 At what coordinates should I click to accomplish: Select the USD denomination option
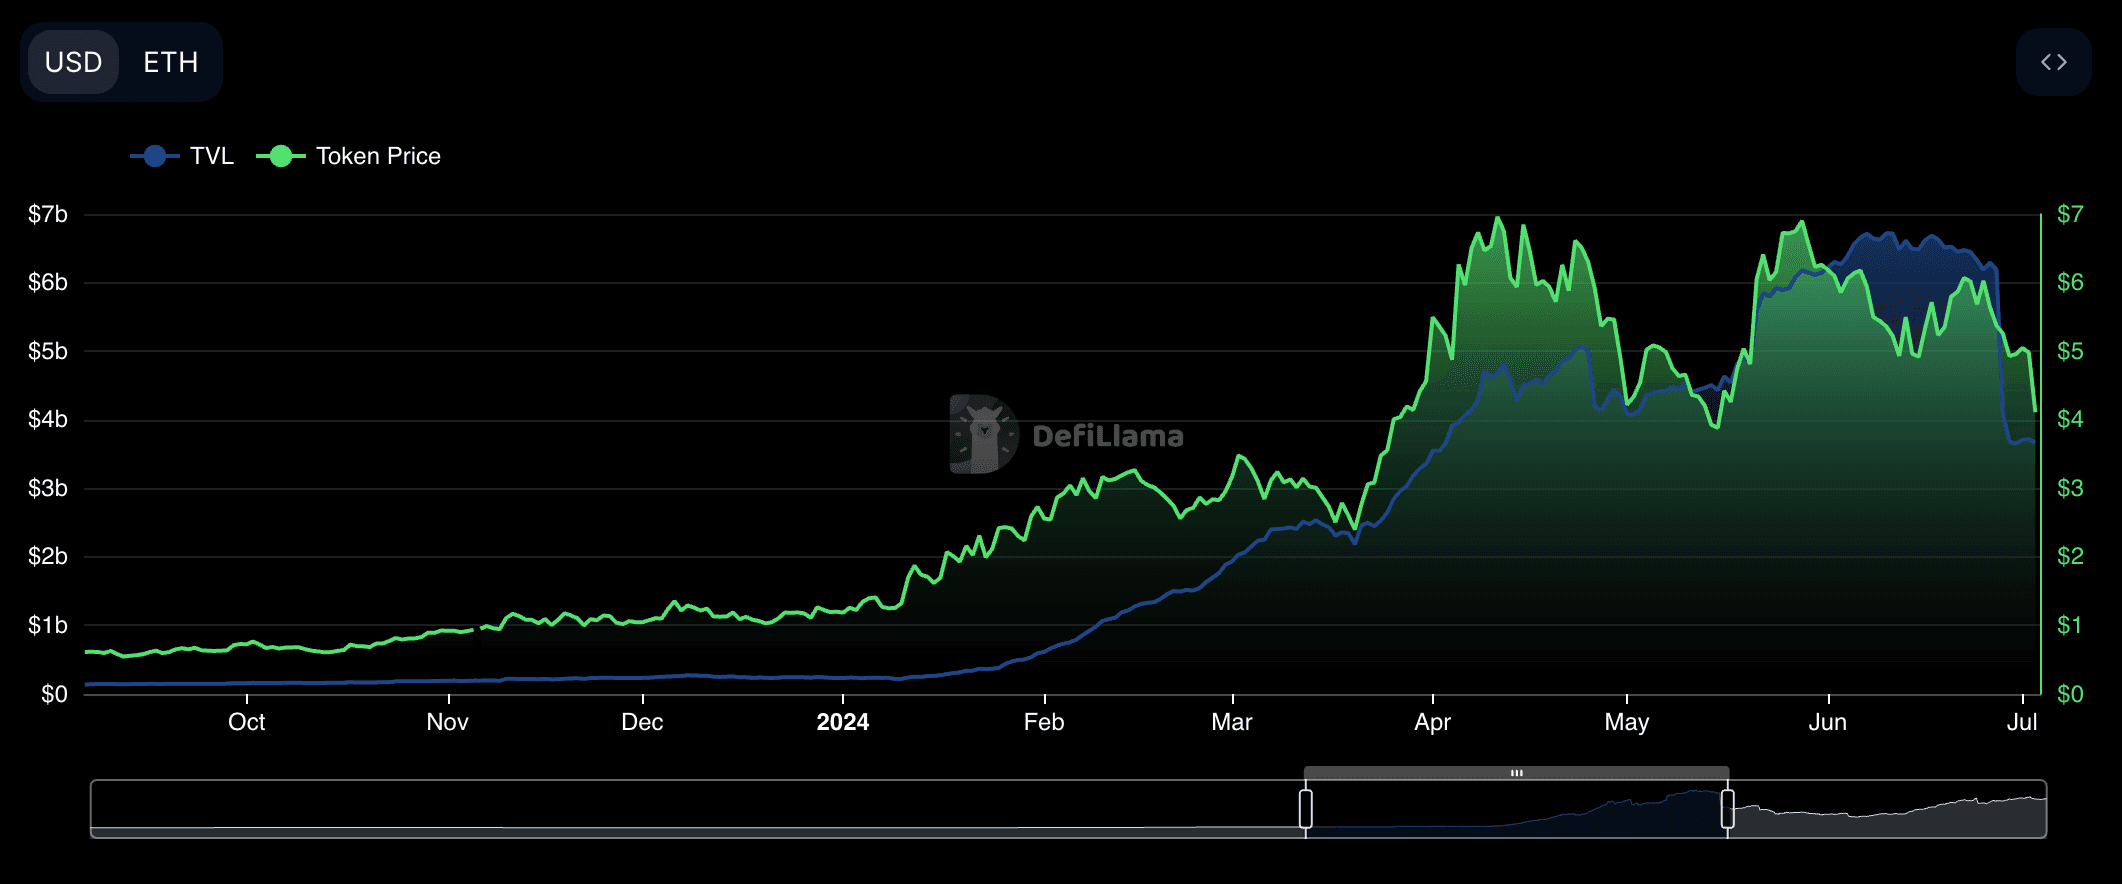click(x=74, y=62)
